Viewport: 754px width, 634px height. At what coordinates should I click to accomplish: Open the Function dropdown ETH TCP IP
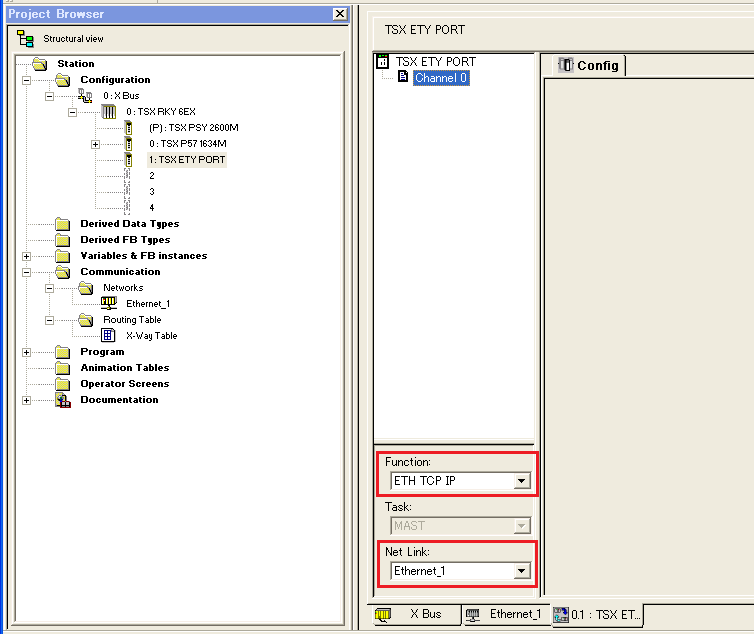pyautogui.click(x=520, y=481)
